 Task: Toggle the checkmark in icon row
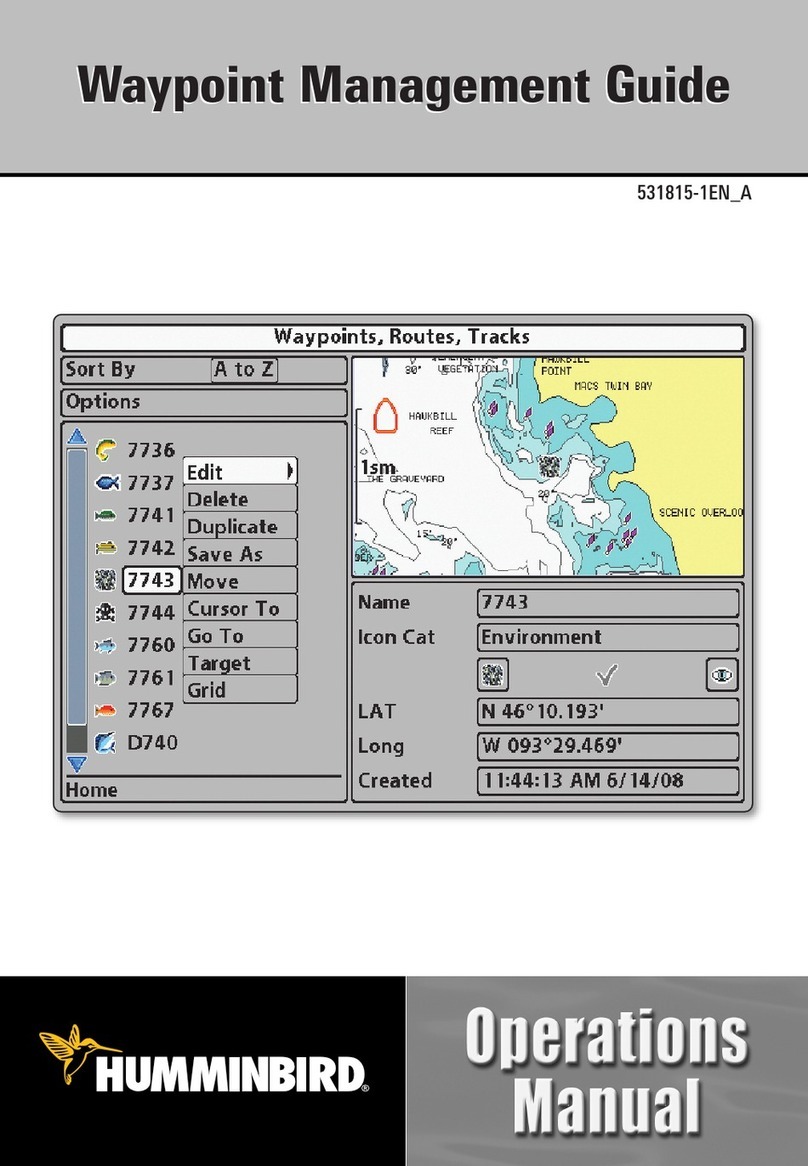[x=607, y=674]
